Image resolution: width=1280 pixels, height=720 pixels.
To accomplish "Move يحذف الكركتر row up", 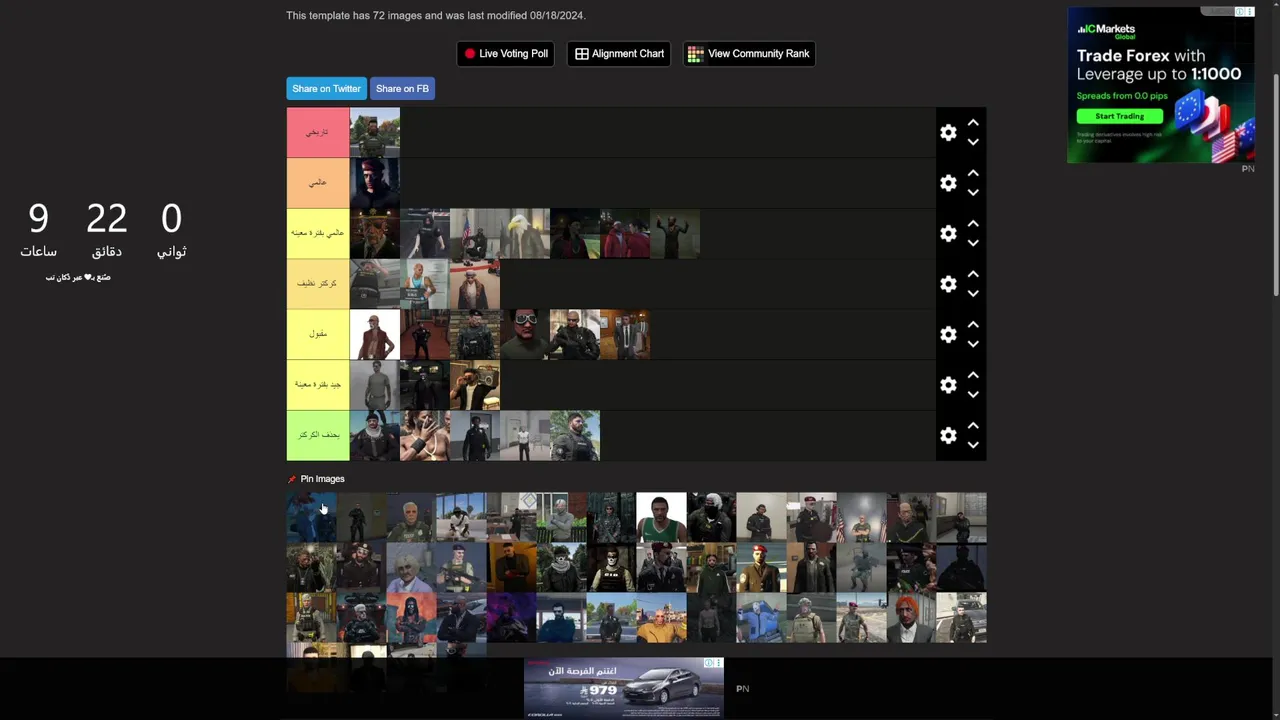I will (x=973, y=426).
